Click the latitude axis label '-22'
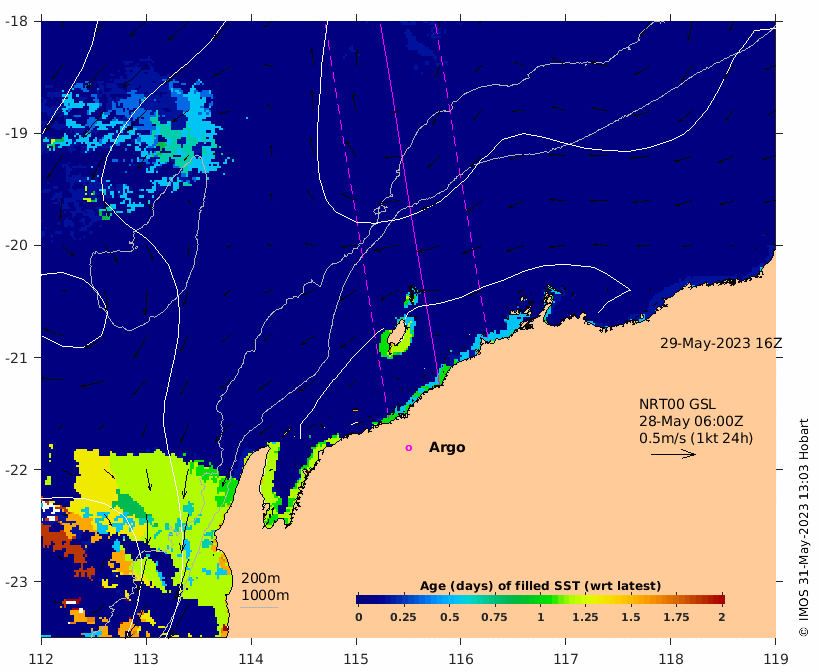Screen dimensions: 819x672 click(15, 469)
